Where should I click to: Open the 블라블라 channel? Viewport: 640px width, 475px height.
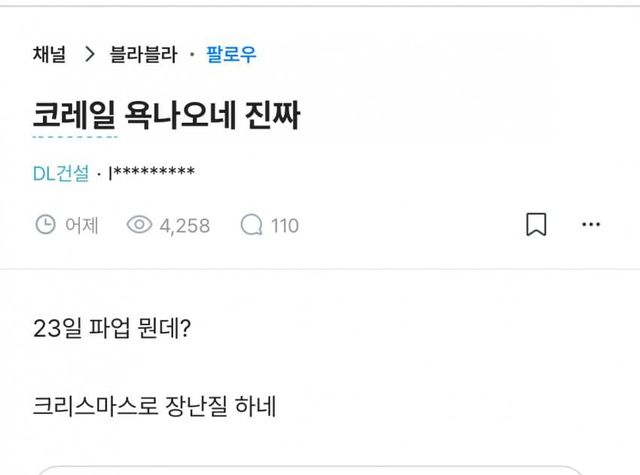point(143,55)
